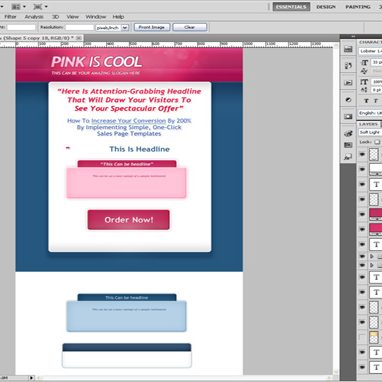Apply Faux Italic in Character panel
The width and height of the screenshot is (382, 382).
376,101
